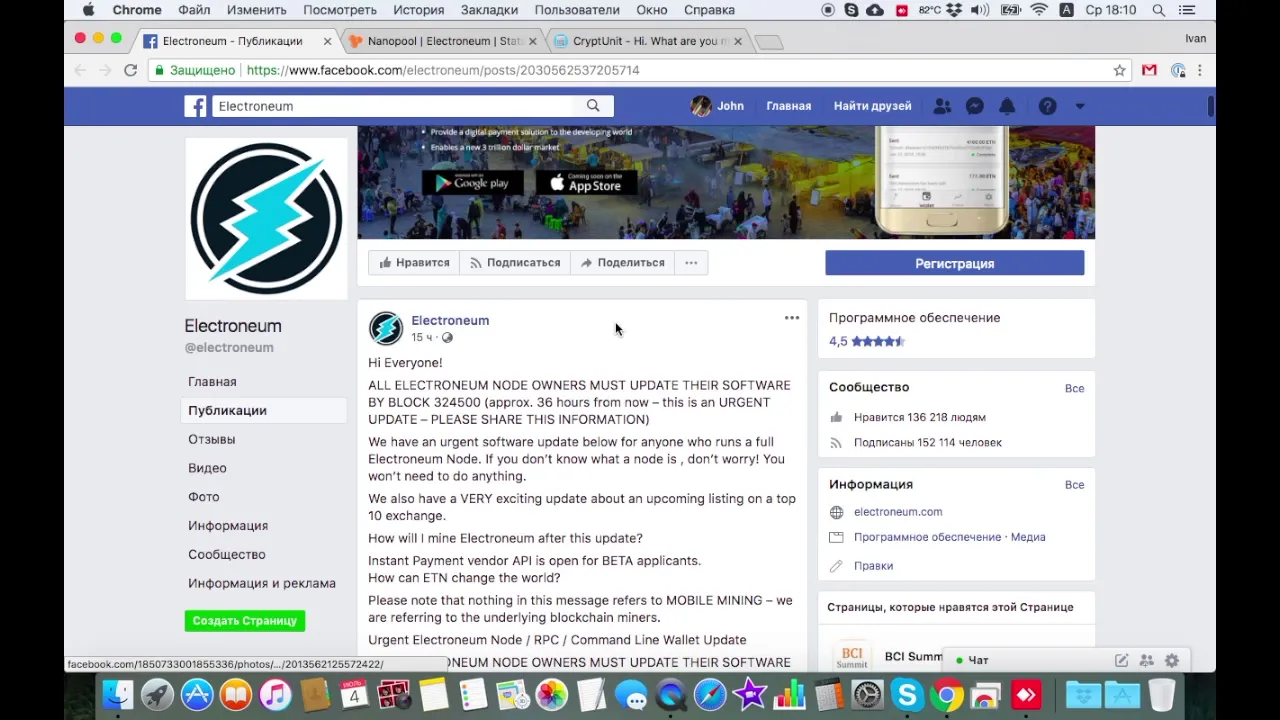Click the 4,5 star rating
This screenshot has height=720, width=1280.
coord(866,341)
